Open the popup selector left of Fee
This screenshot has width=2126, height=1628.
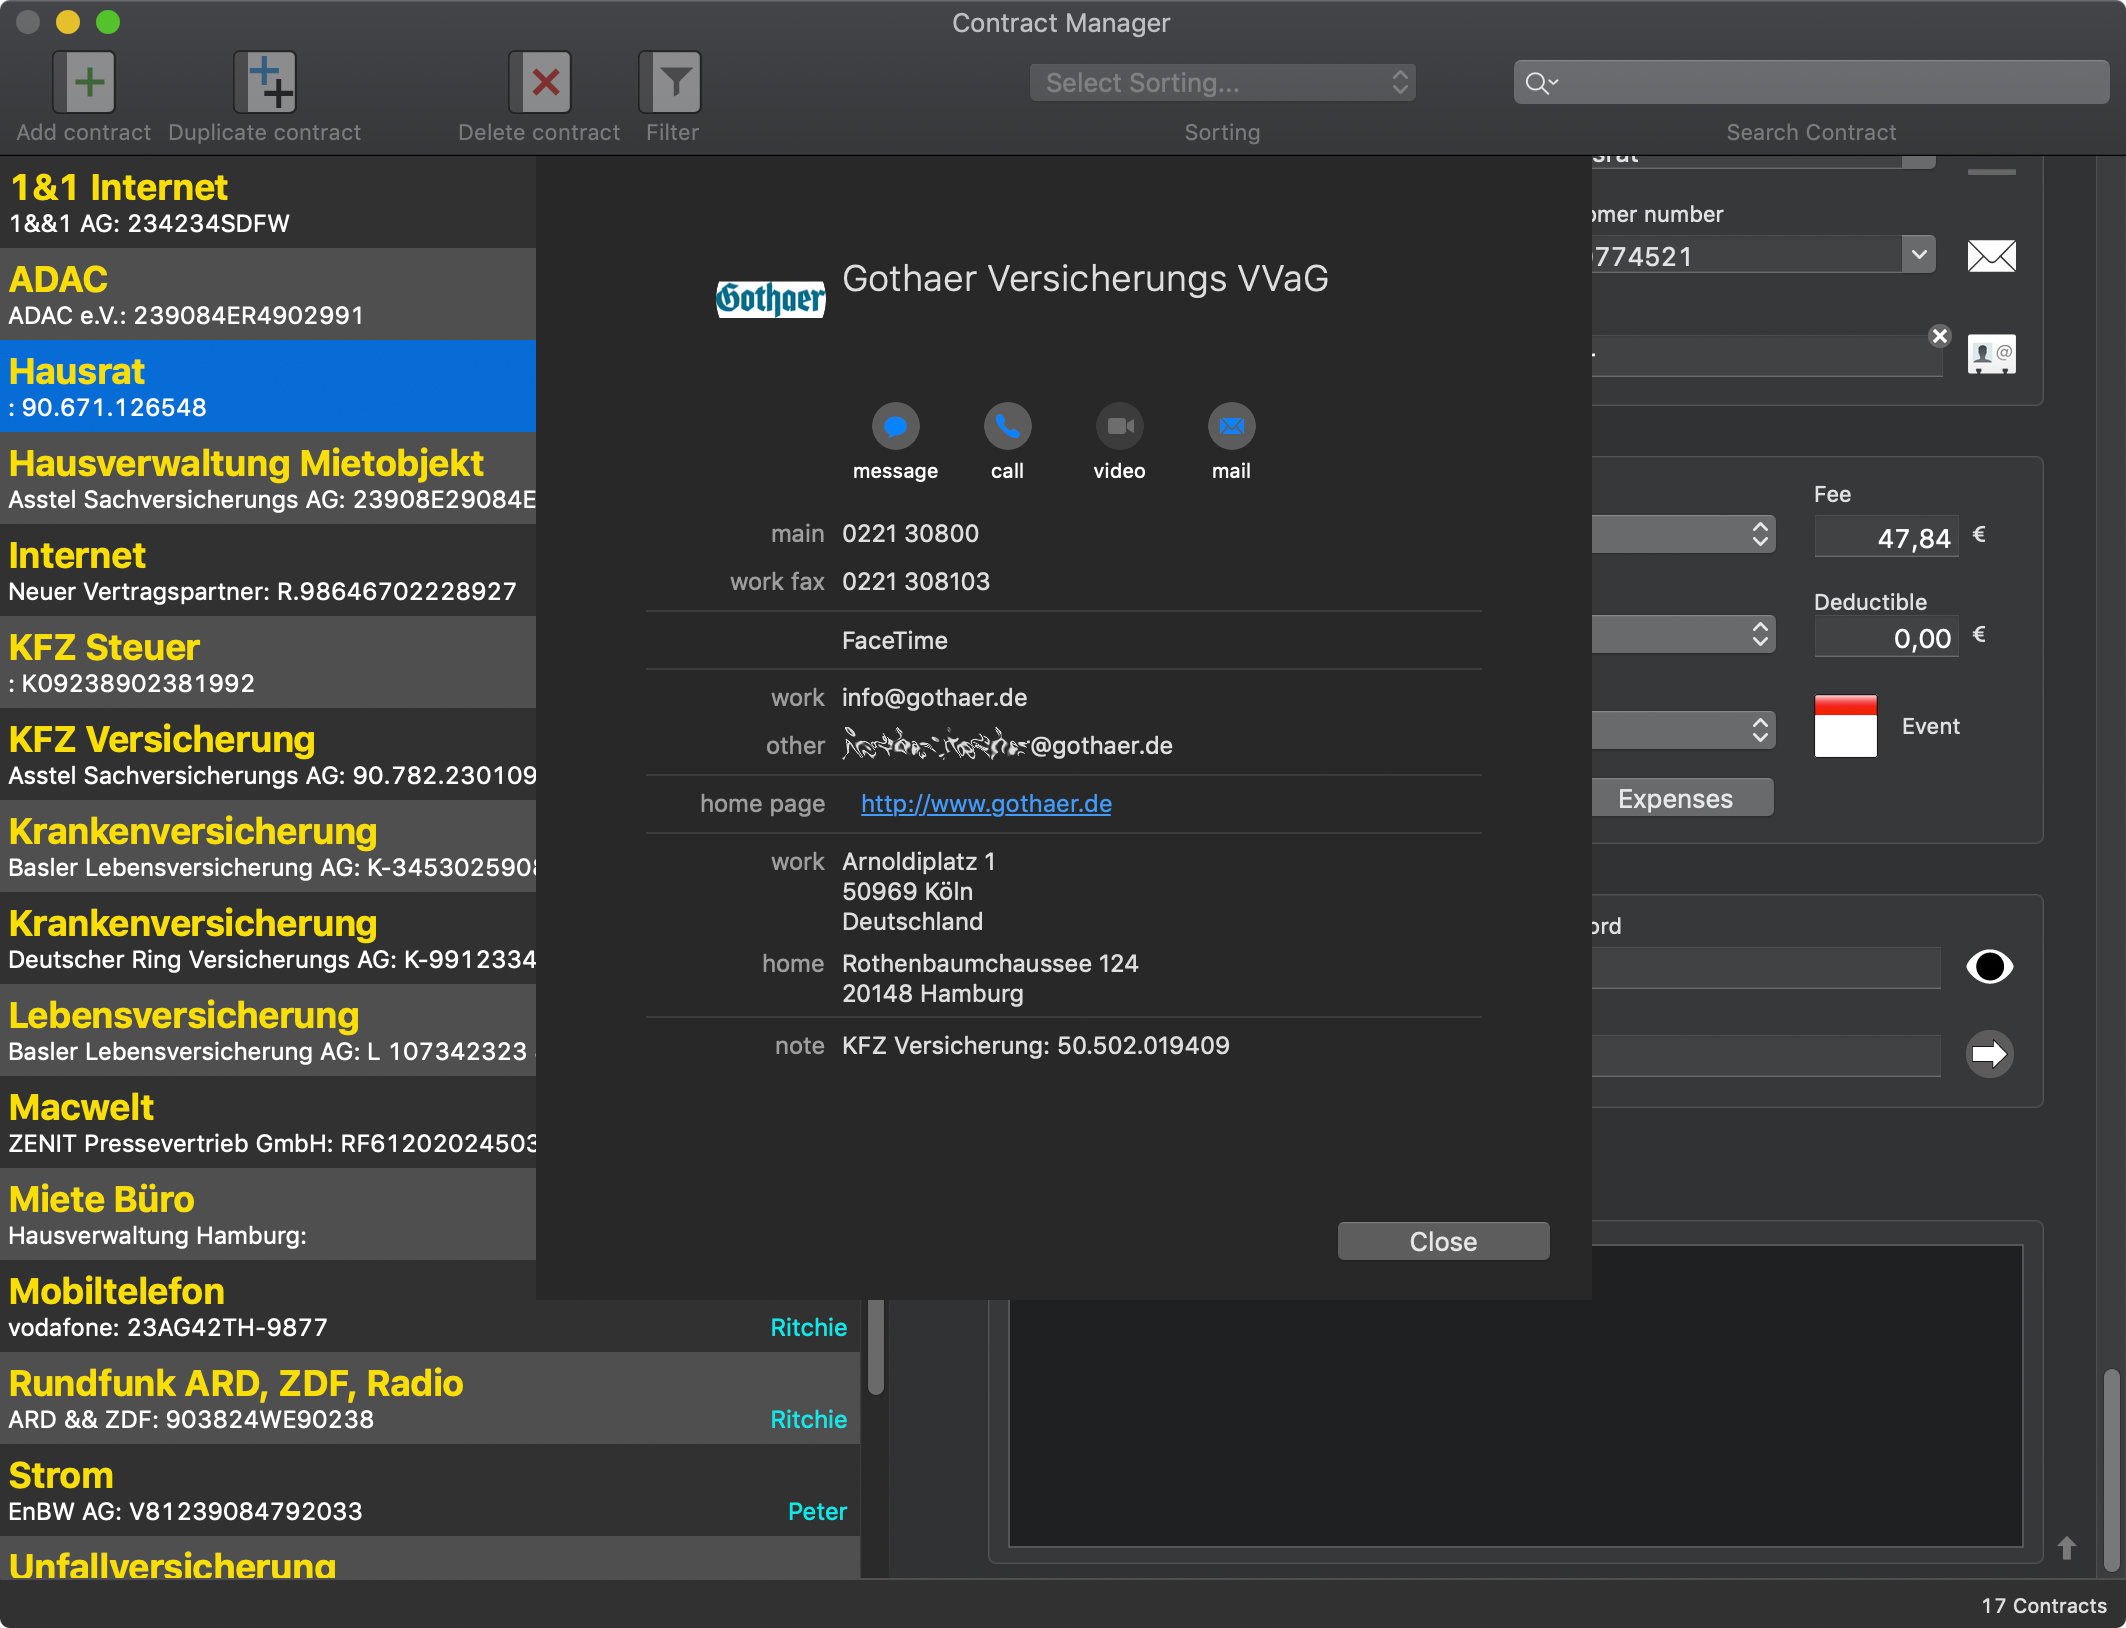(x=1684, y=534)
